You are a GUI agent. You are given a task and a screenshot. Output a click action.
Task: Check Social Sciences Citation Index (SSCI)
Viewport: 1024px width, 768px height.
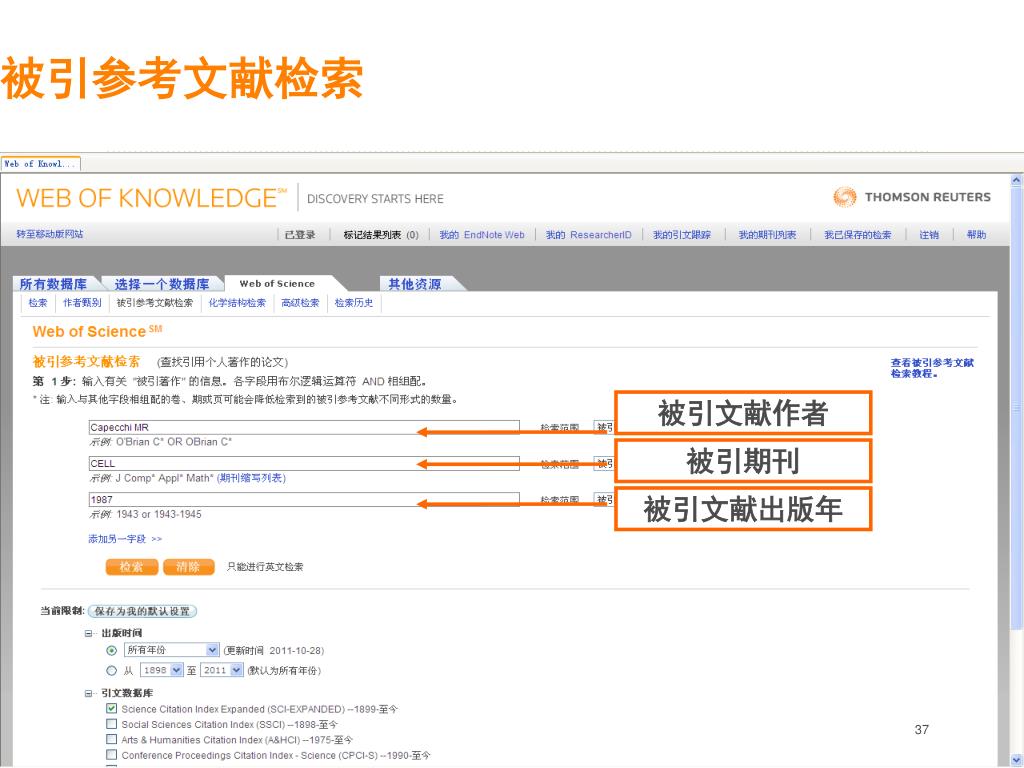(112, 724)
